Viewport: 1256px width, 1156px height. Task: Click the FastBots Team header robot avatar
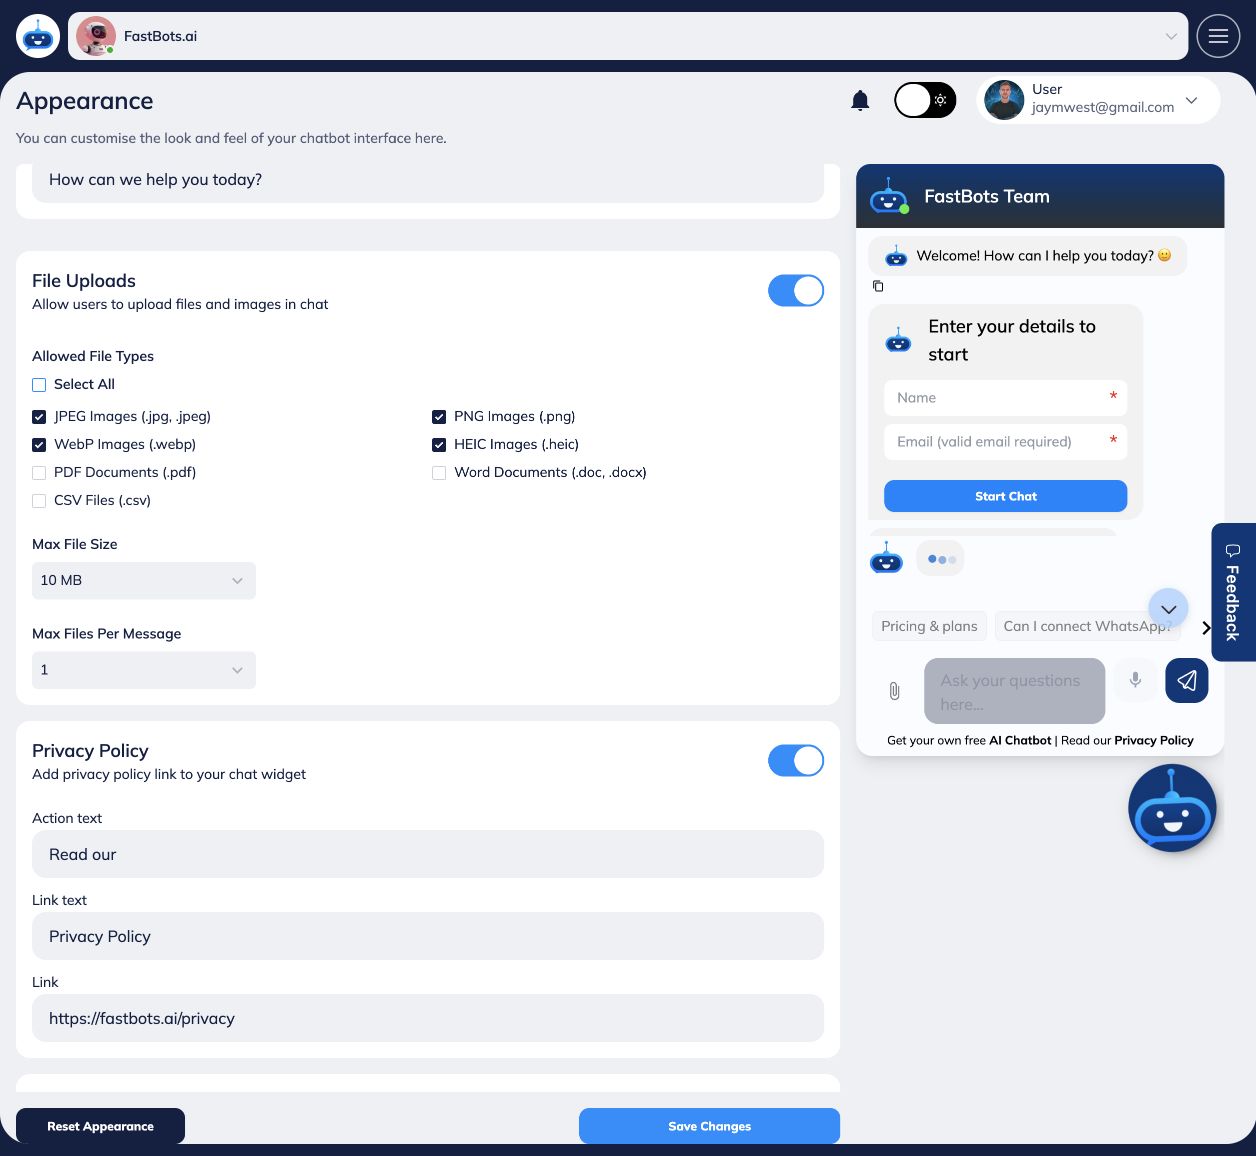tap(888, 197)
